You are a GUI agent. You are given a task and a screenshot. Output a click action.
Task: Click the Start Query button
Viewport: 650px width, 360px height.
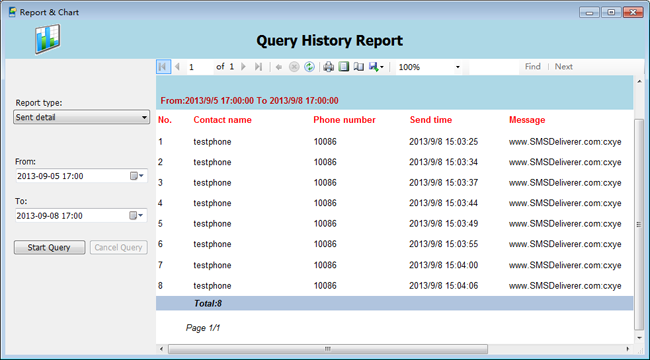point(49,248)
